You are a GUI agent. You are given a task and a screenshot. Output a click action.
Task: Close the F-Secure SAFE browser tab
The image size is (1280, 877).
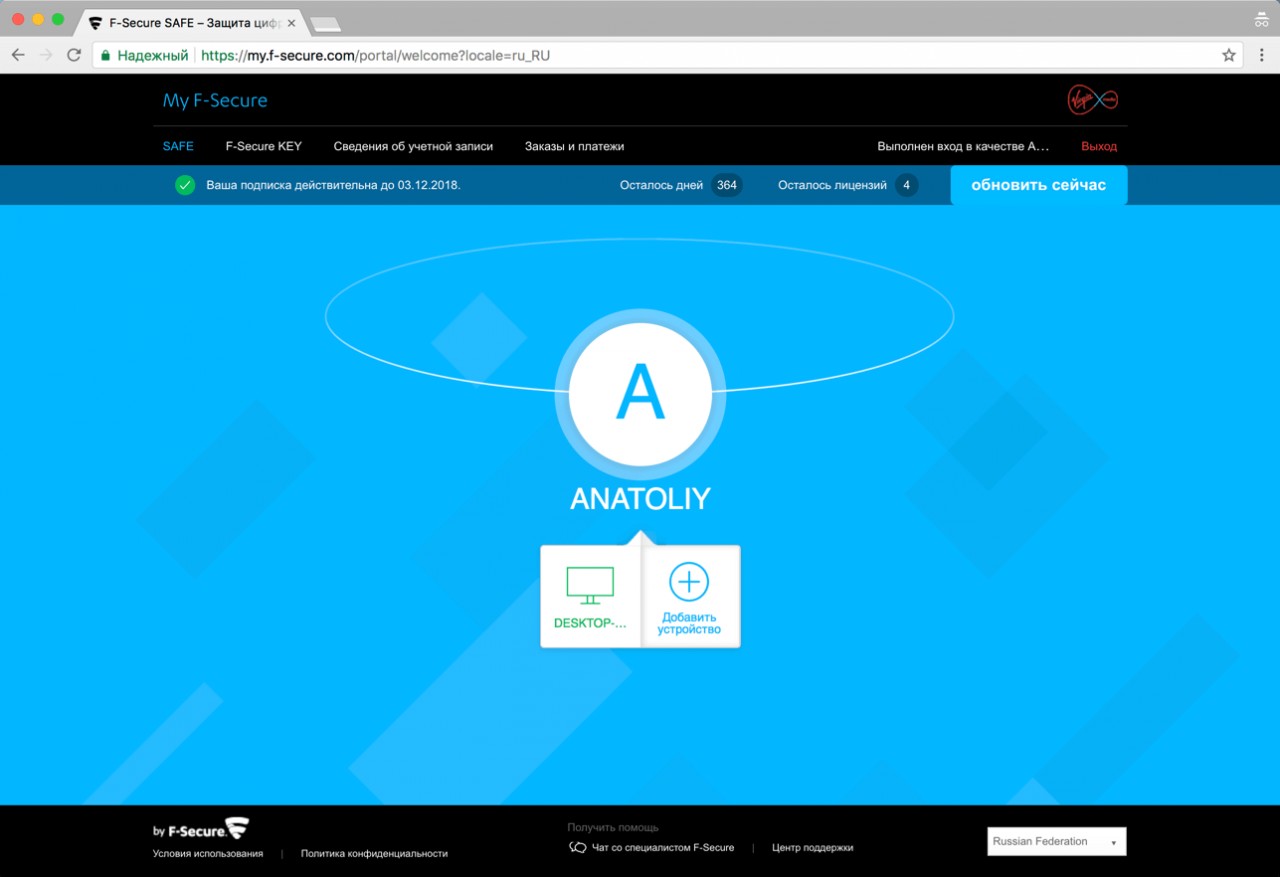[291, 22]
